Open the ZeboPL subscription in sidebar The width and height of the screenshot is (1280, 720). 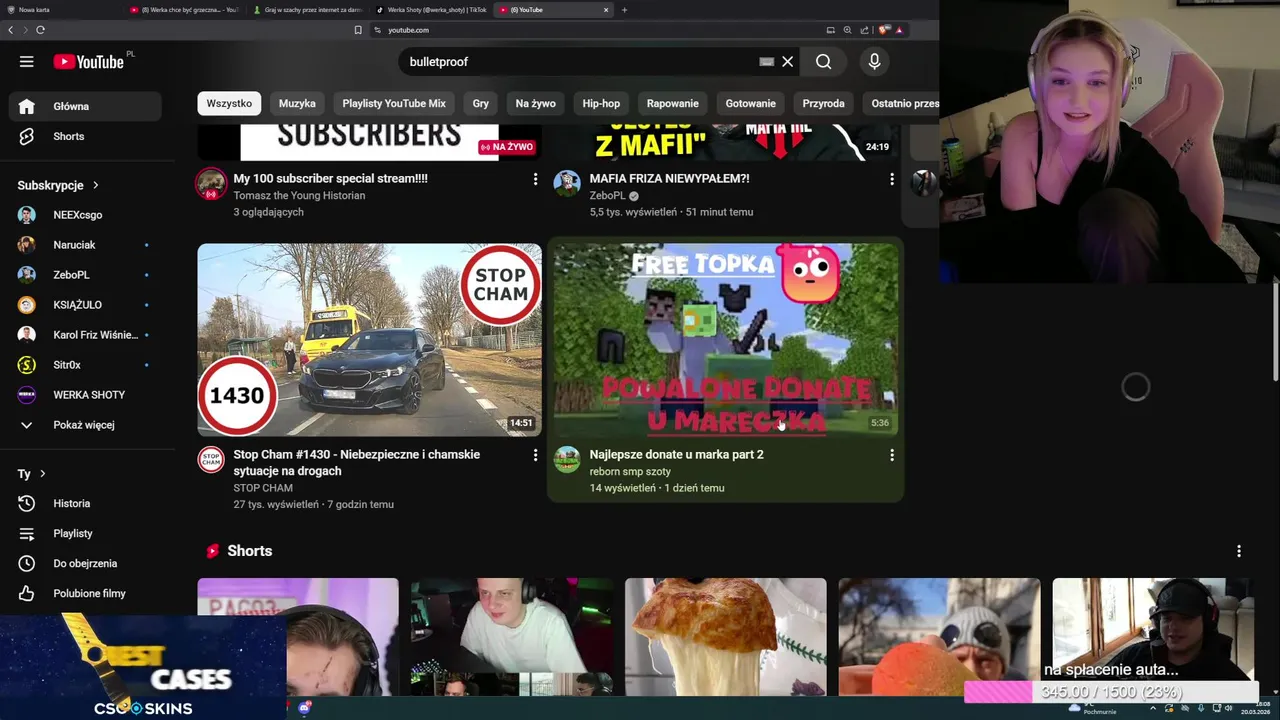click(85, 275)
